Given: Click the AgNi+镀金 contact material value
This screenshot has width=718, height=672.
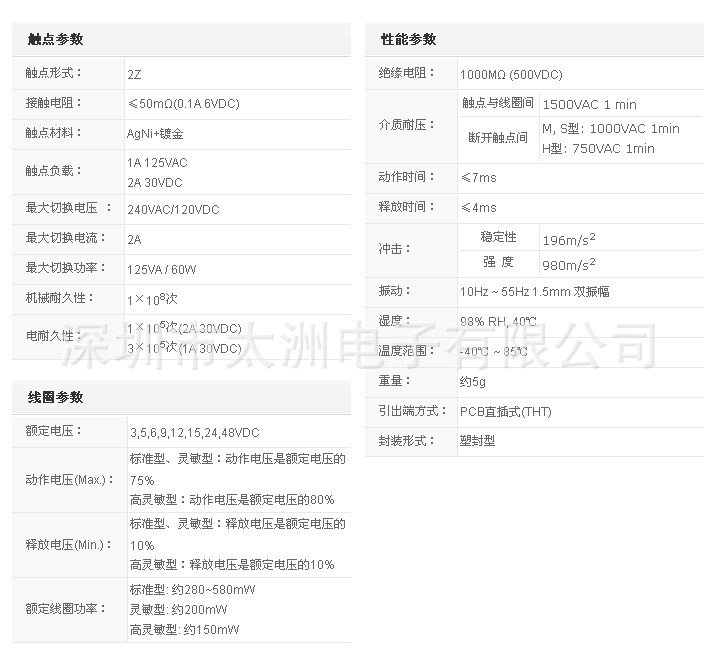Looking at the screenshot, I should click(x=160, y=133).
